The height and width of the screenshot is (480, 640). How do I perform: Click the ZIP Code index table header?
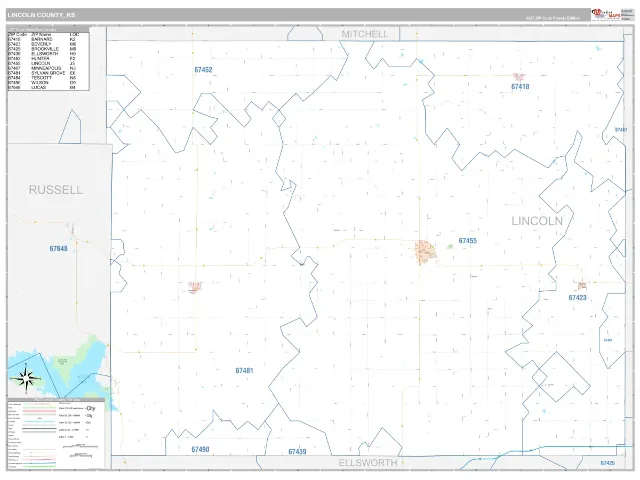click(48, 30)
